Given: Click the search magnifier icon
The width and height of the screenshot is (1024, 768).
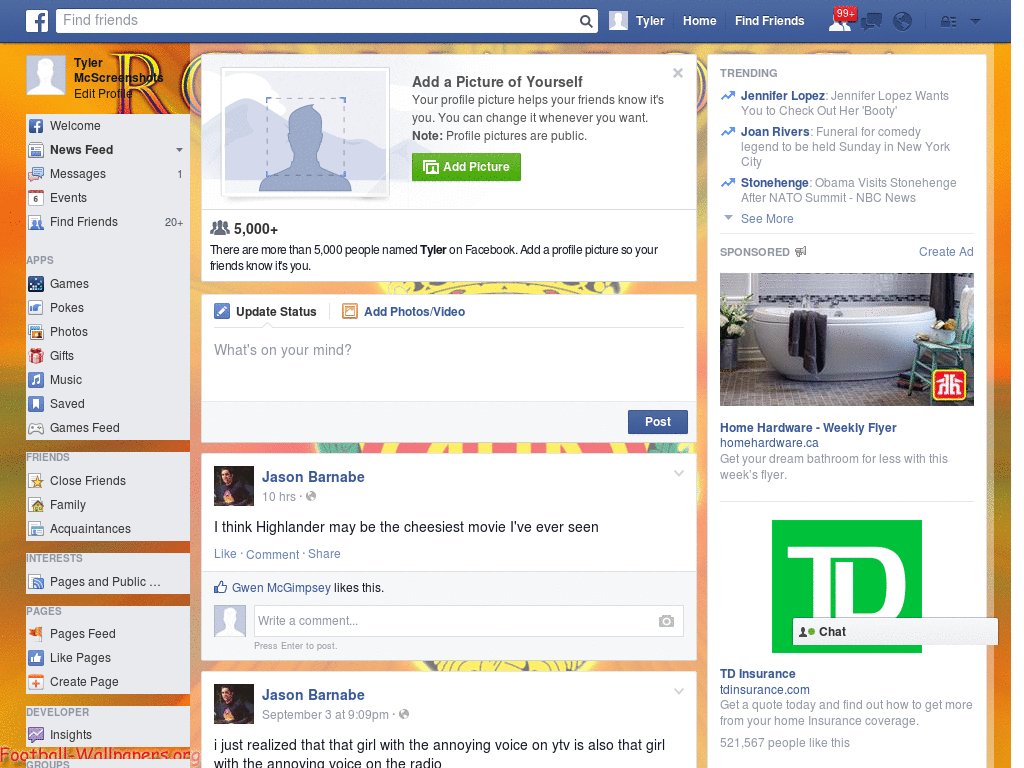Looking at the screenshot, I should (x=586, y=21).
